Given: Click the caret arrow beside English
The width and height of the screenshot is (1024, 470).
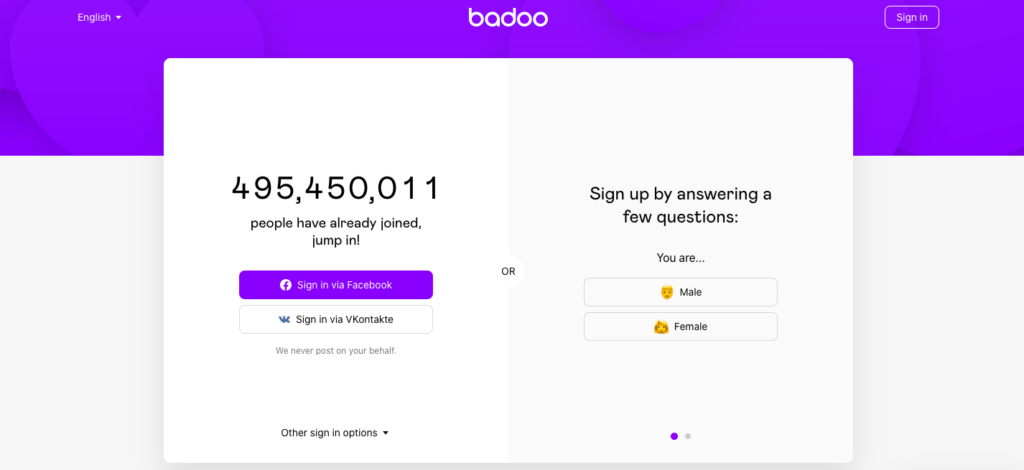Looking at the screenshot, I should click(x=119, y=18).
